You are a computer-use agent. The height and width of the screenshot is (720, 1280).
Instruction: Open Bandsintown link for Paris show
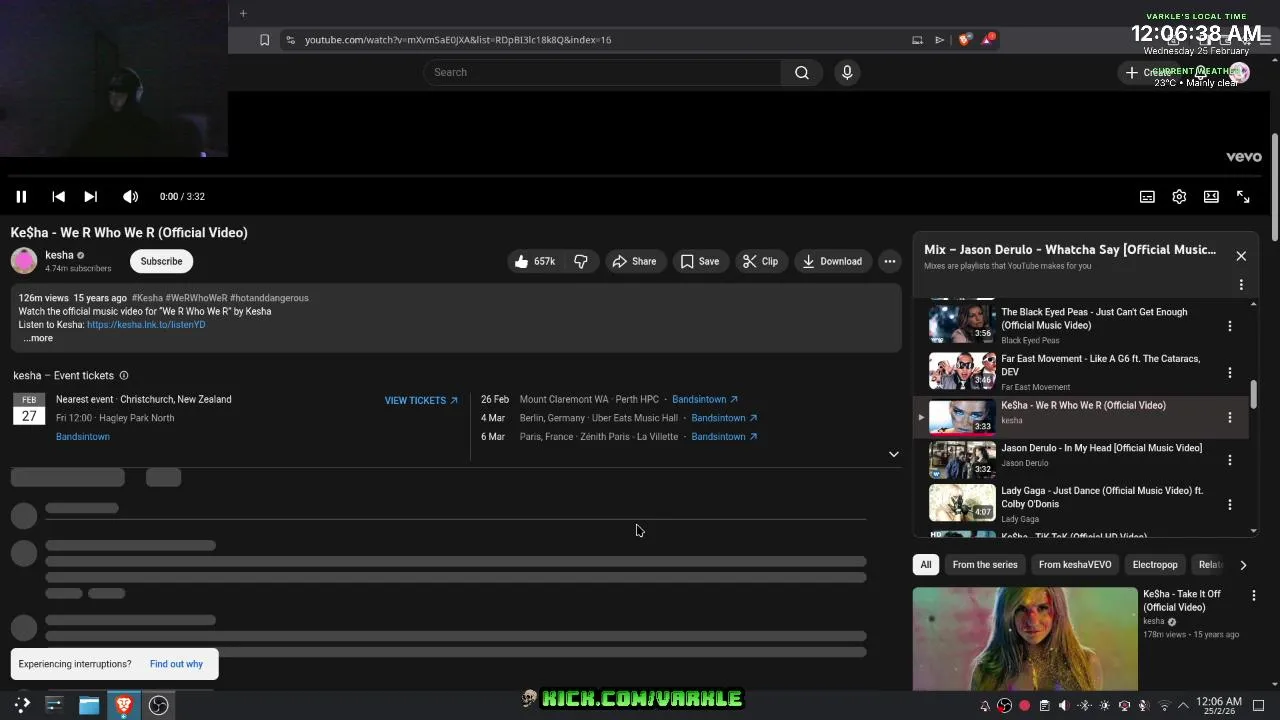tap(724, 437)
